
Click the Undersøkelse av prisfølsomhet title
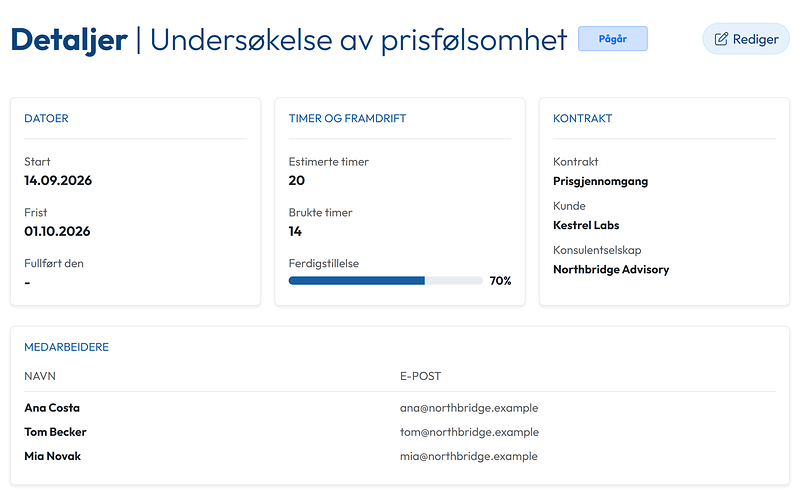coord(358,40)
